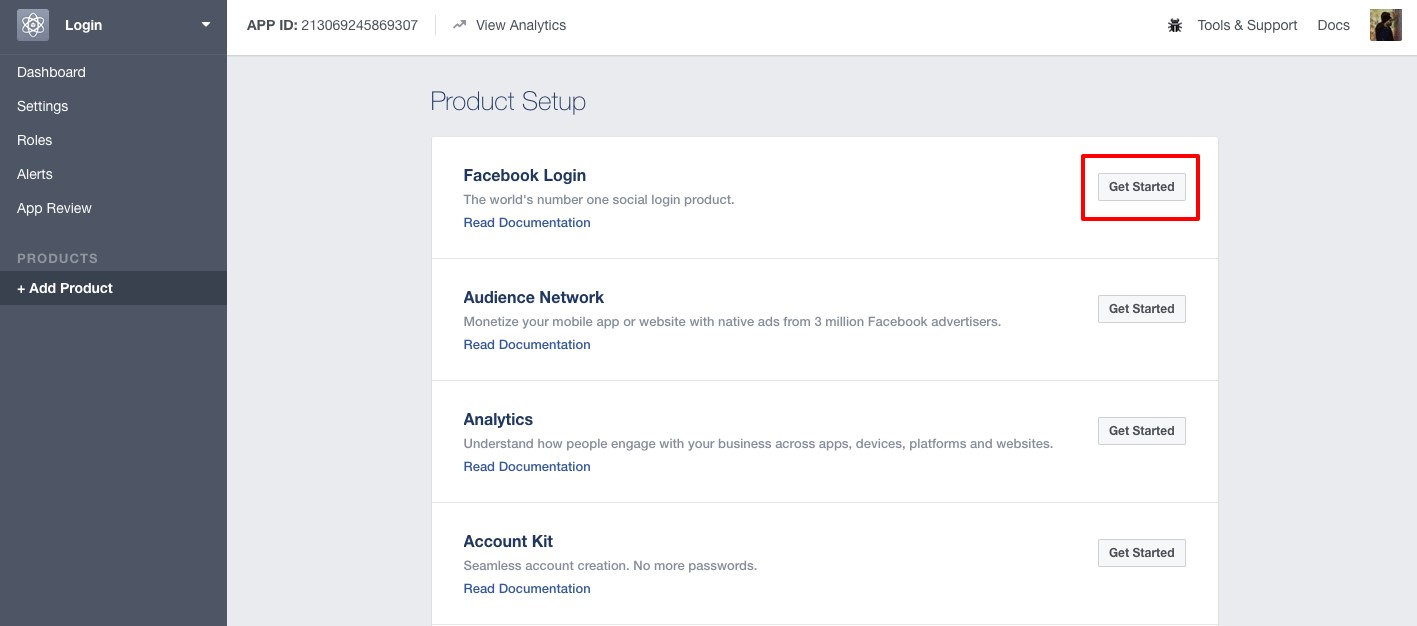This screenshot has width=1417, height=626.
Task: Open Tools & Support menu
Action: [1247, 25]
